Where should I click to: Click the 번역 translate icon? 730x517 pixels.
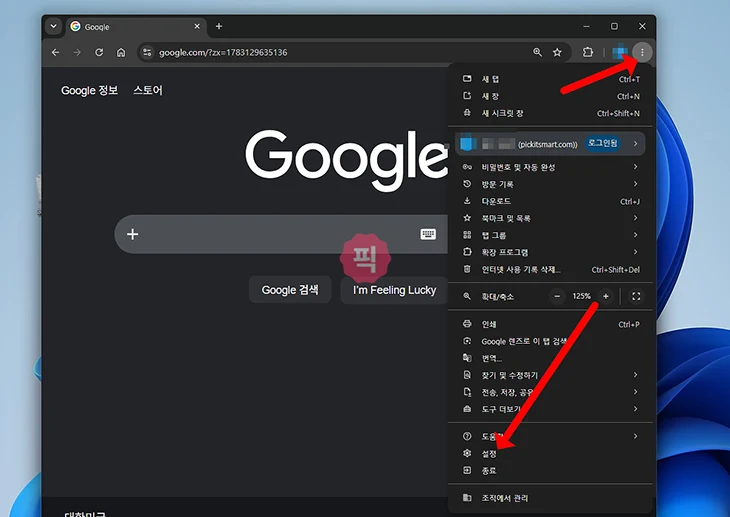[x=467, y=358]
